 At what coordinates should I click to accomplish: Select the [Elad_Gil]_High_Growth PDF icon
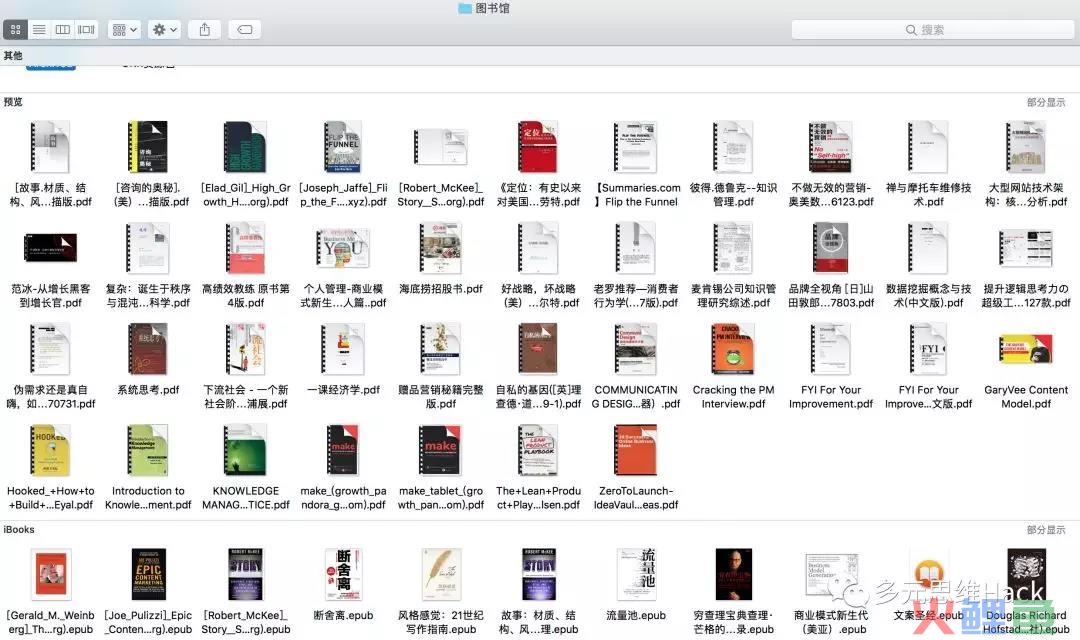click(x=246, y=147)
